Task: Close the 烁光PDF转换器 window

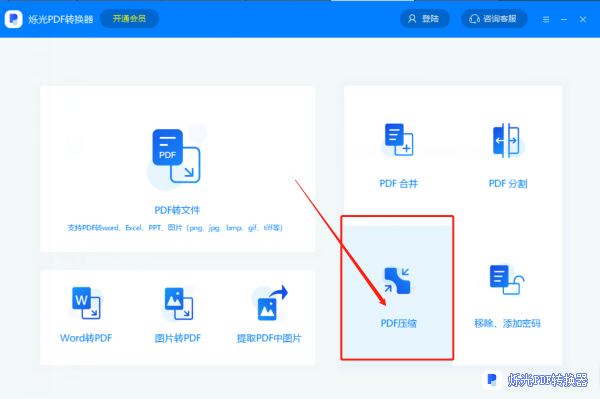Action: coord(583,19)
